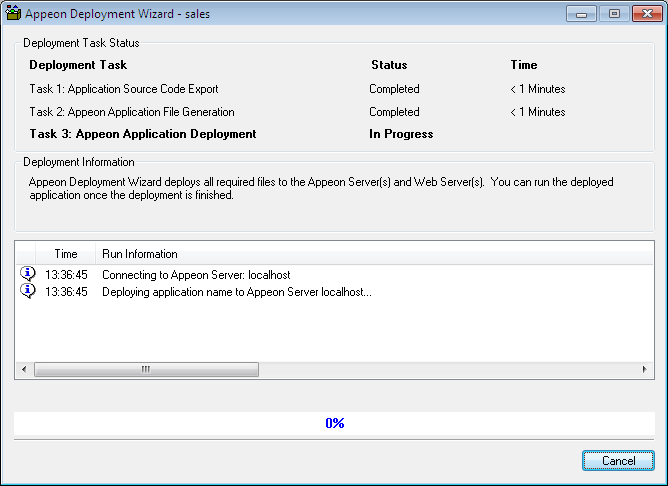
Task: Click 'Task 1: Application Source Code Export'
Action: pyautogui.click(x=124, y=89)
